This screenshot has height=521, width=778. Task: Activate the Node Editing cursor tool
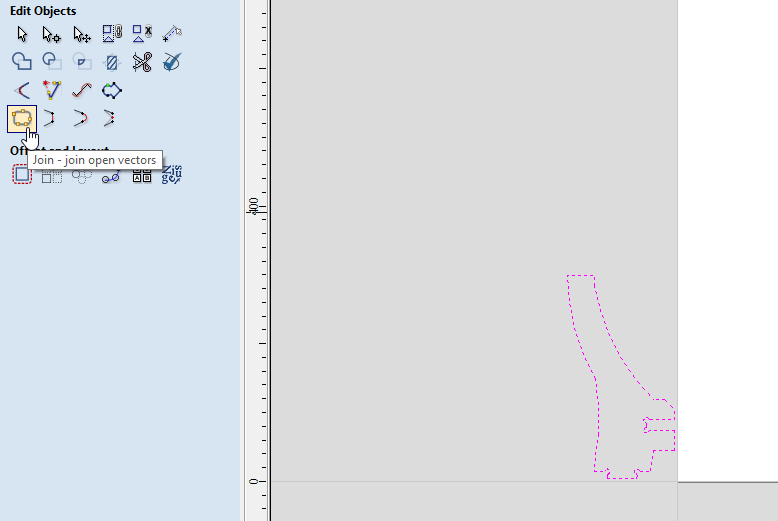51,34
